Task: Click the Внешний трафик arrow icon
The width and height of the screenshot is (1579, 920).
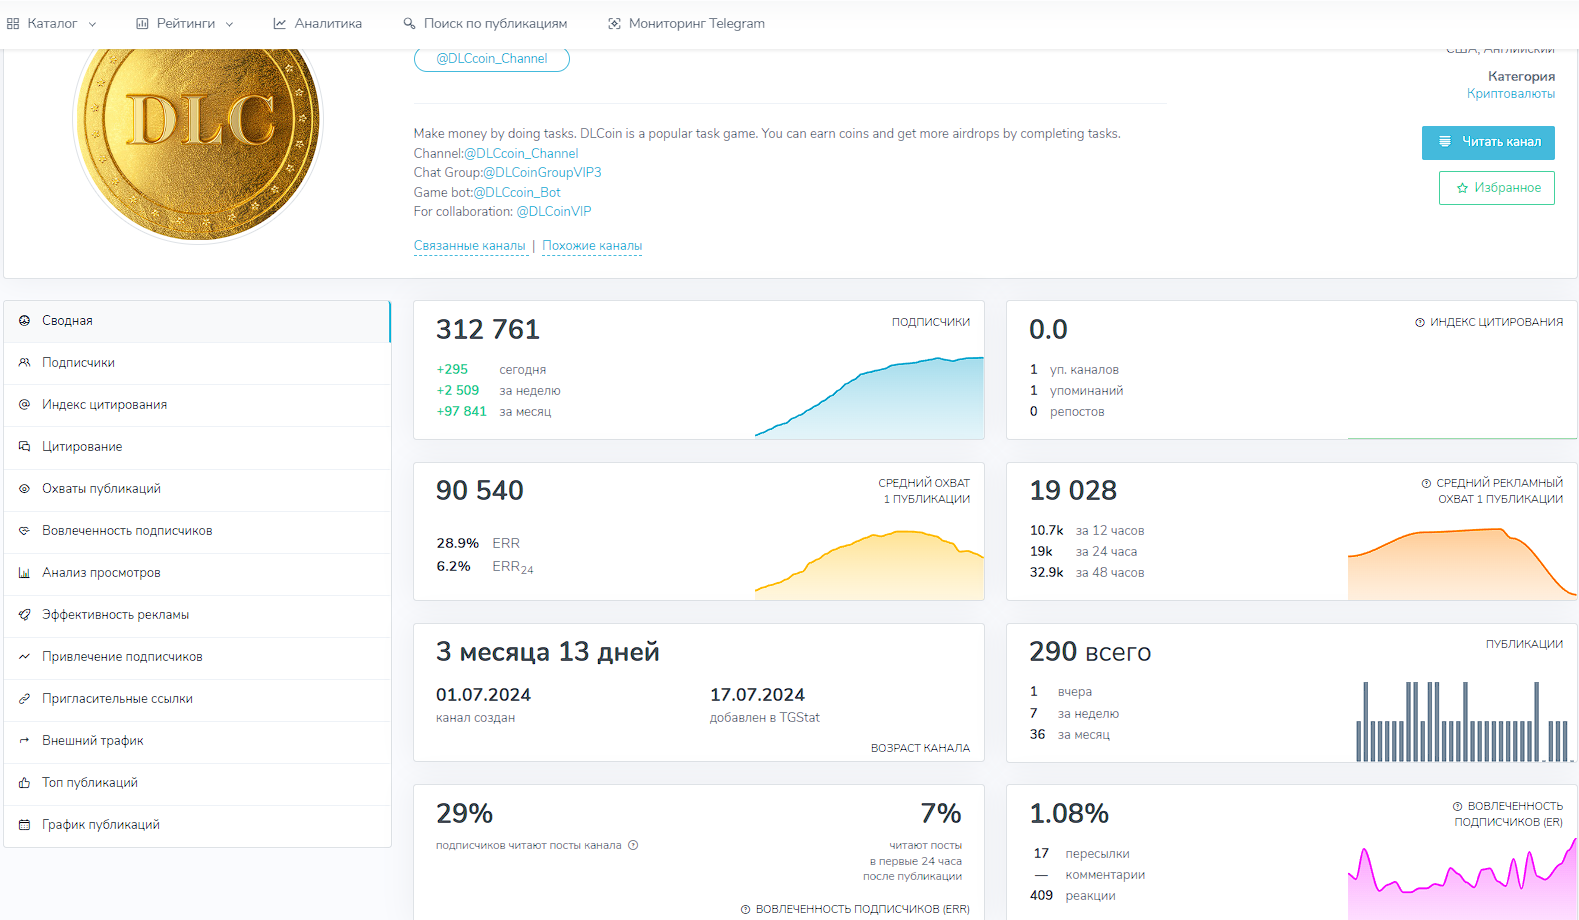Action: point(24,741)
